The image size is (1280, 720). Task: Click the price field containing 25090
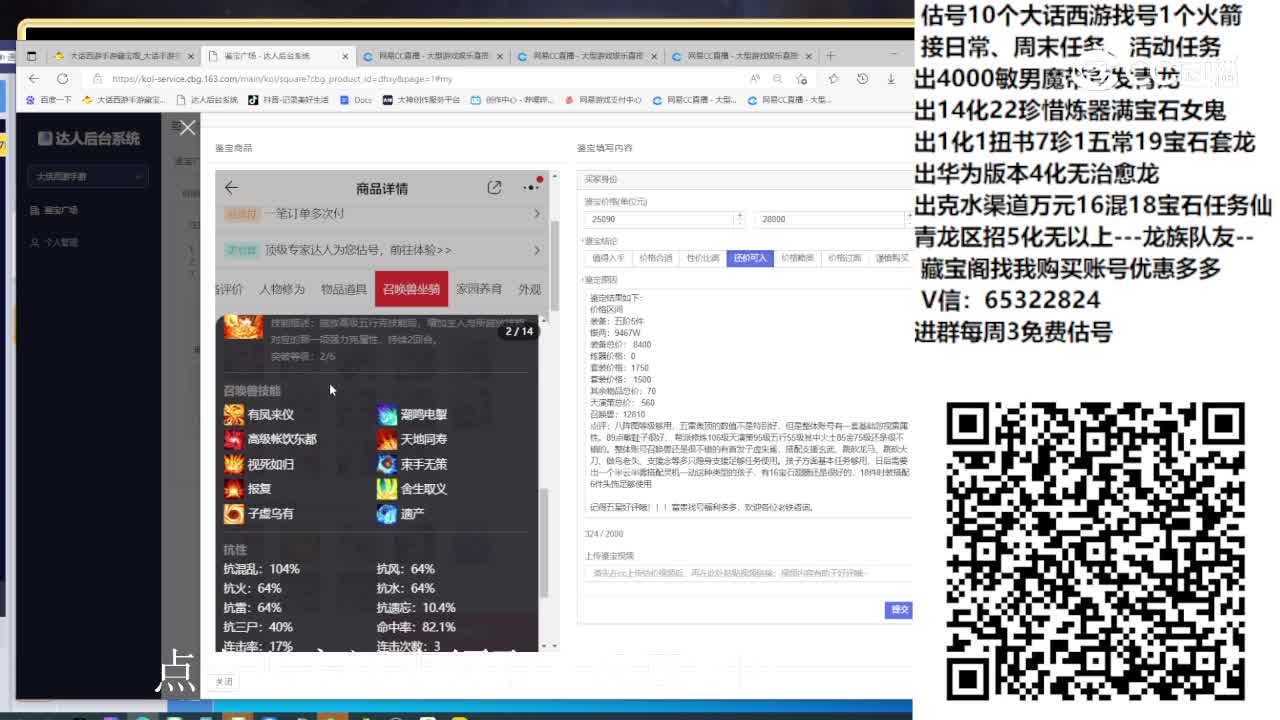pos(660,219)
